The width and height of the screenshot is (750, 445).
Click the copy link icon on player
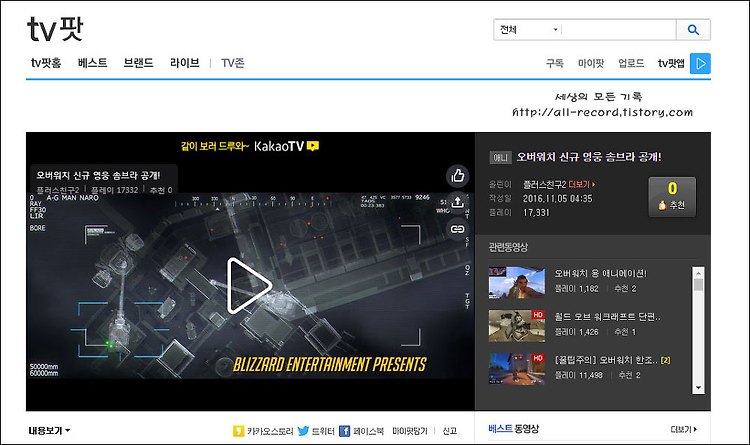click(x=458, y=229)
